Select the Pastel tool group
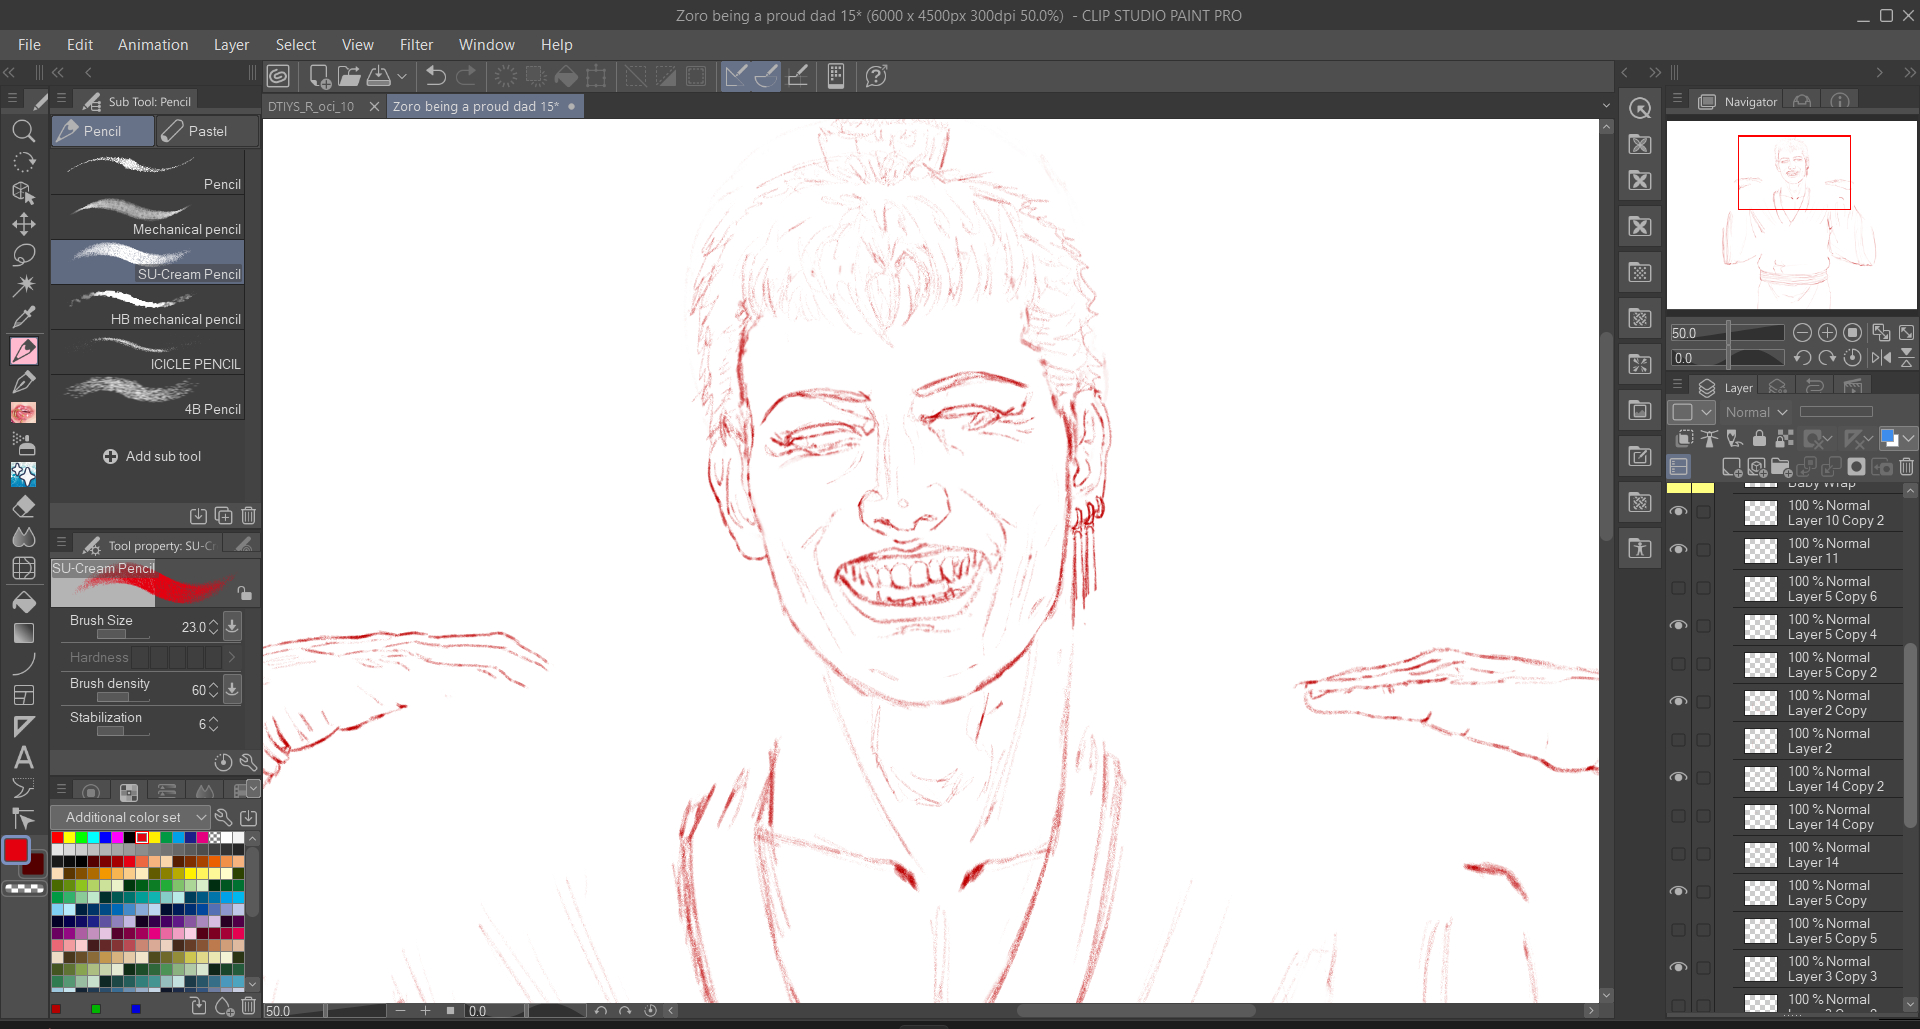The height and width of the screenshot is (1029, 1920). tap(207, 131)
